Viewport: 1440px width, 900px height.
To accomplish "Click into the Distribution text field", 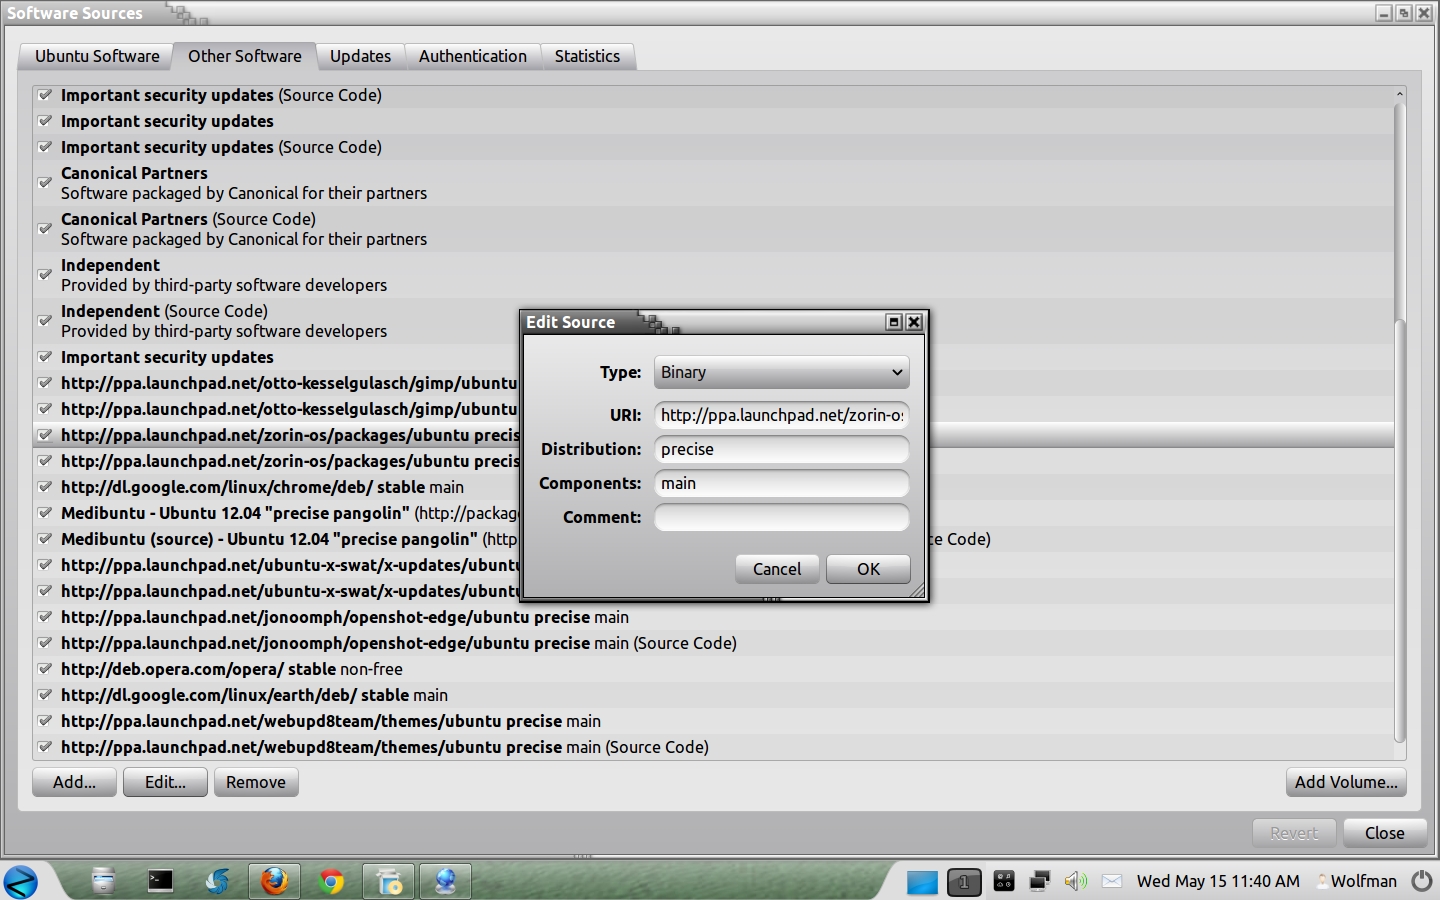I will click(781, 449).
